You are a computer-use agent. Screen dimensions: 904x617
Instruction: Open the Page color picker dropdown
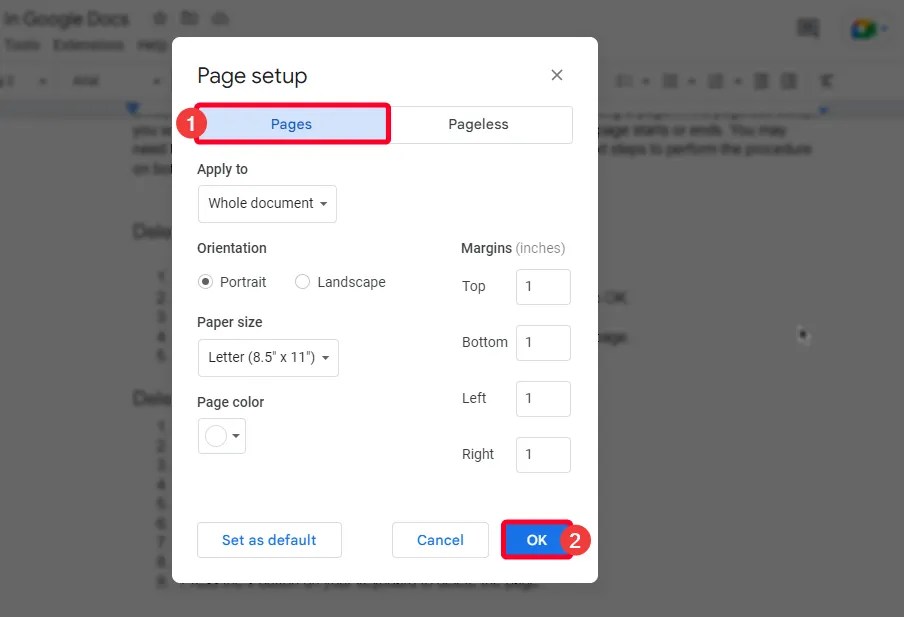point(222,436)
